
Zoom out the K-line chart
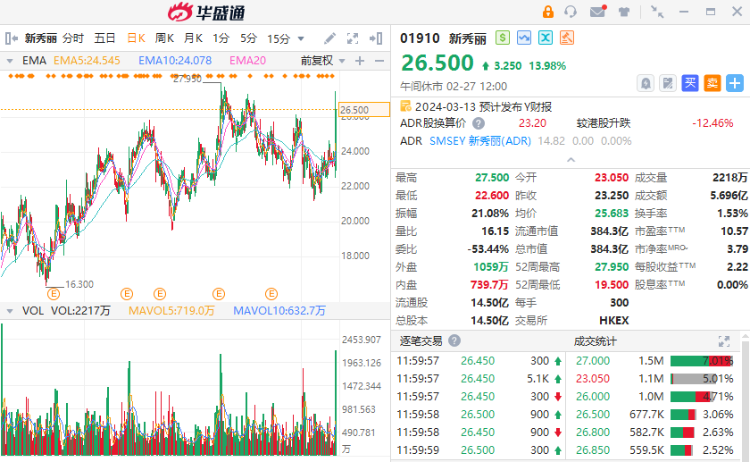379,61
